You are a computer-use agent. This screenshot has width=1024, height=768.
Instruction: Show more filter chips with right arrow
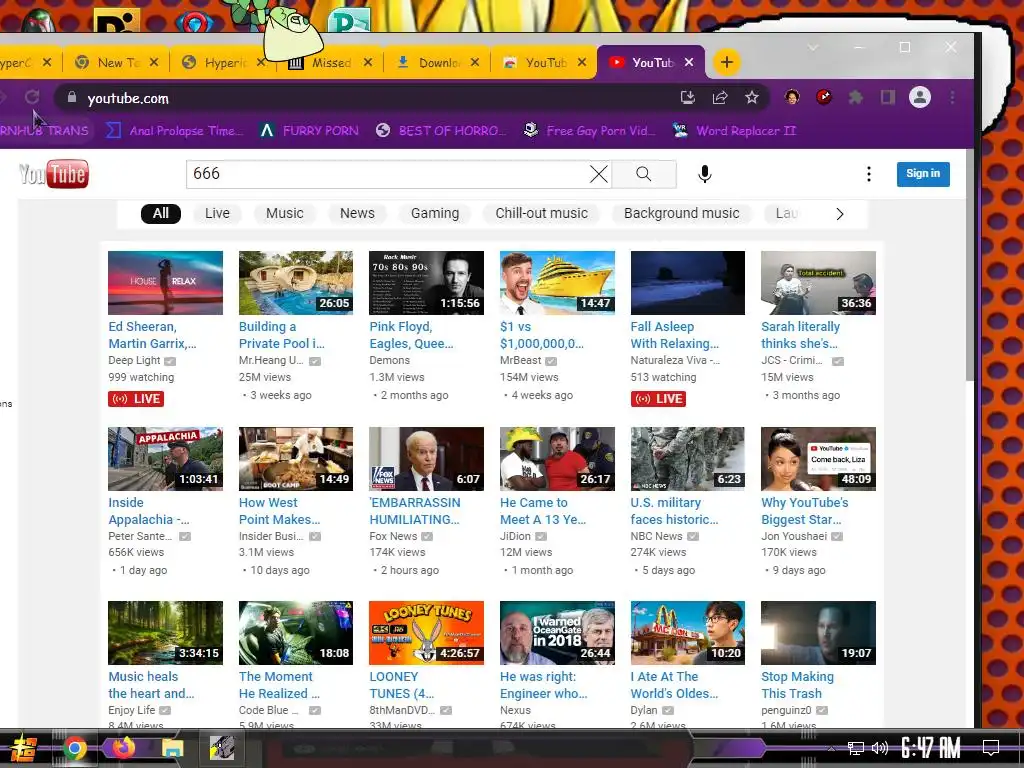[x=840, y=214]
